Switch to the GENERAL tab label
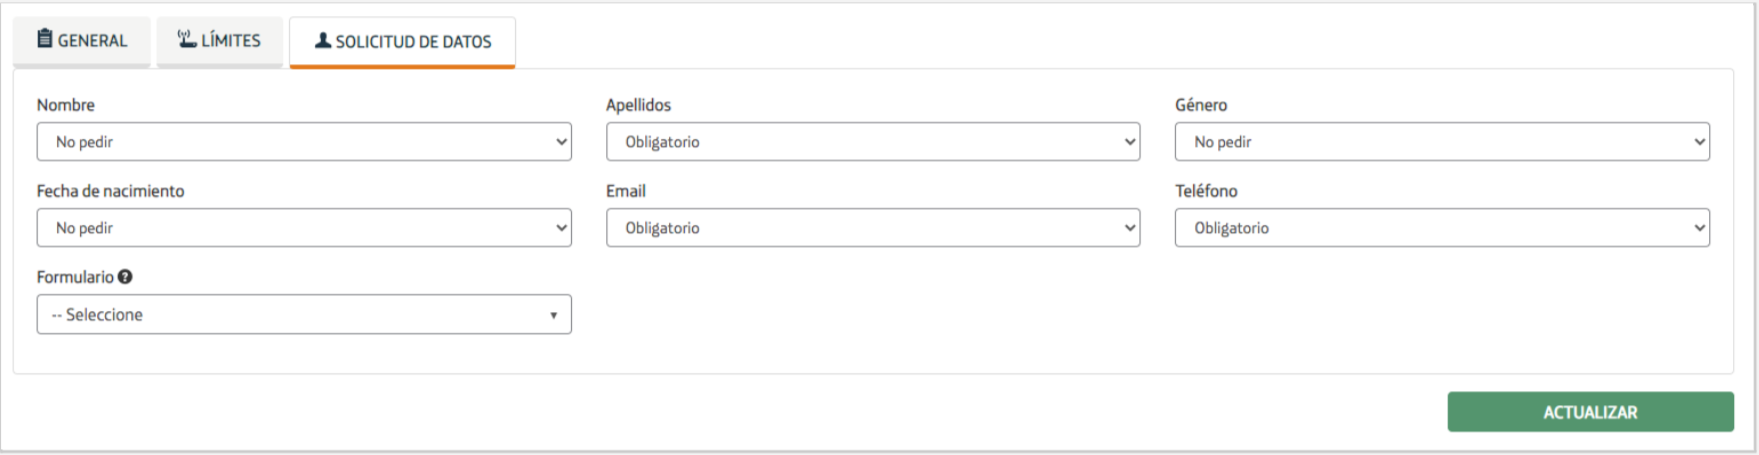The height and width of the screenshot is (455, 1759). tap(92, 41)
